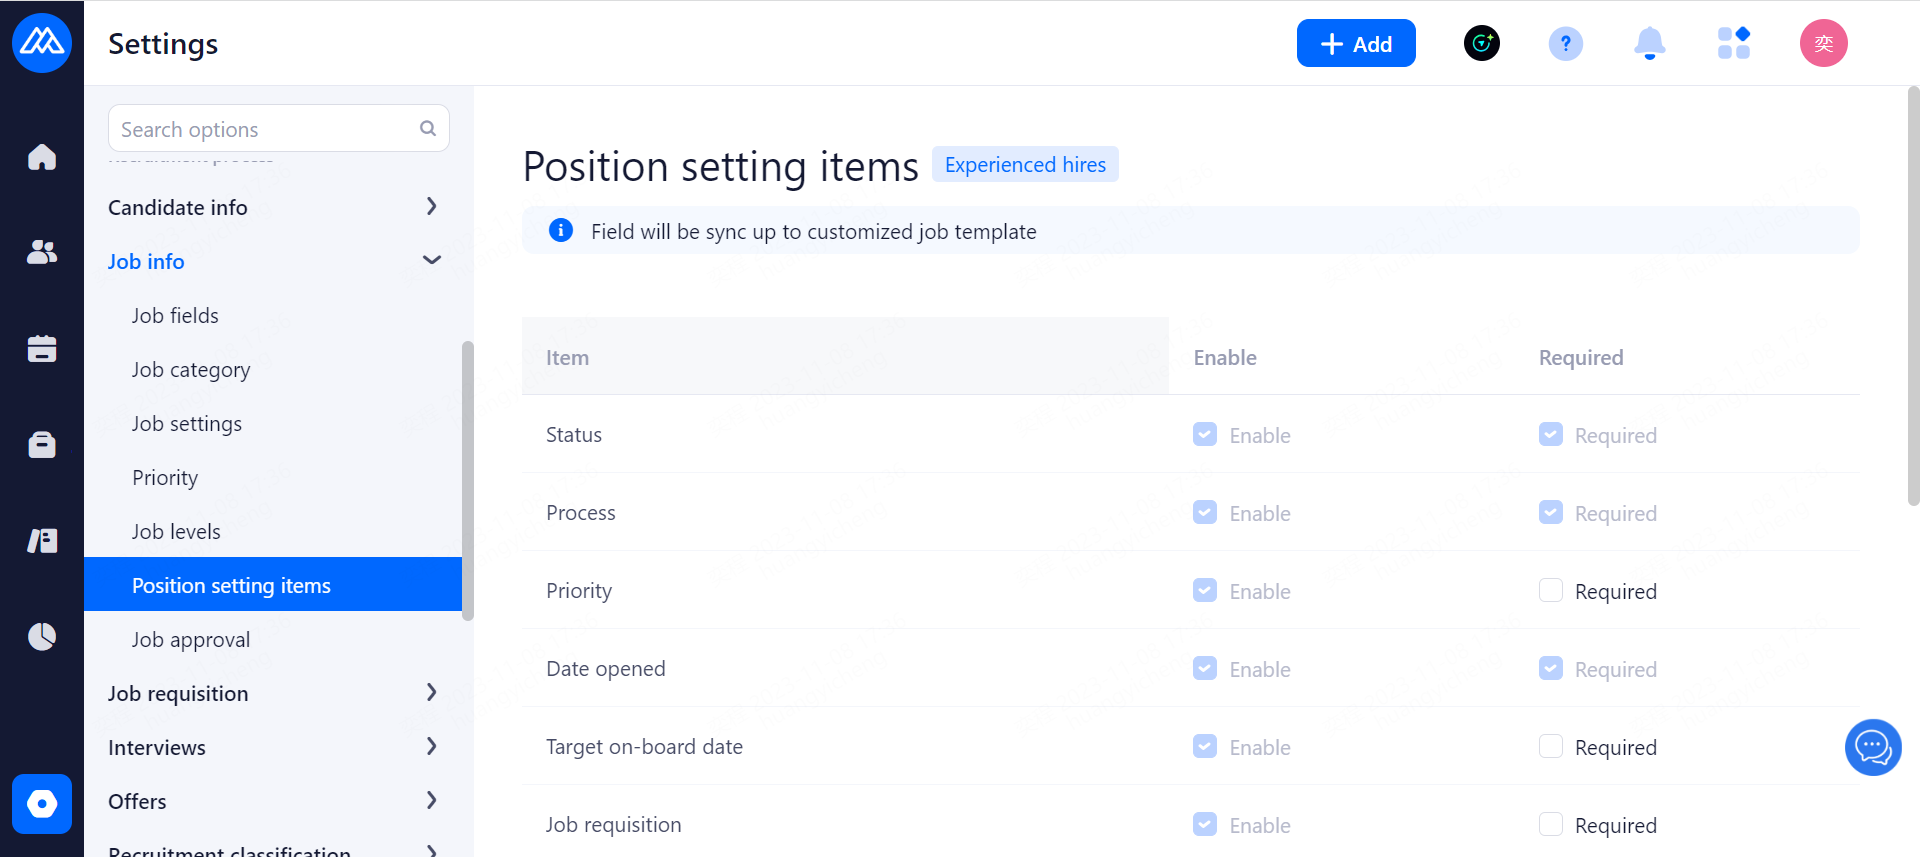Select Job category in the sidebar
The width and height of the screenshot is (1920, 857).
(x=191, y=370)
